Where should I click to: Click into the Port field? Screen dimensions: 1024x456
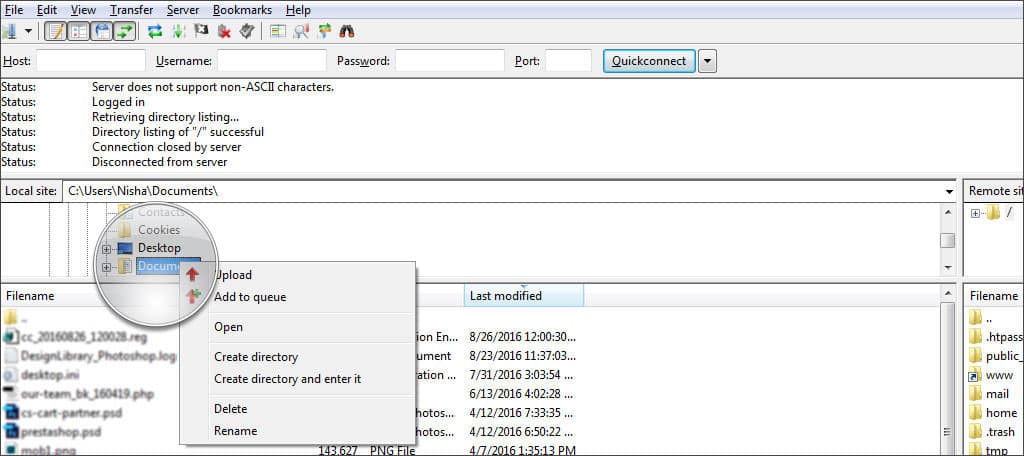568,61
